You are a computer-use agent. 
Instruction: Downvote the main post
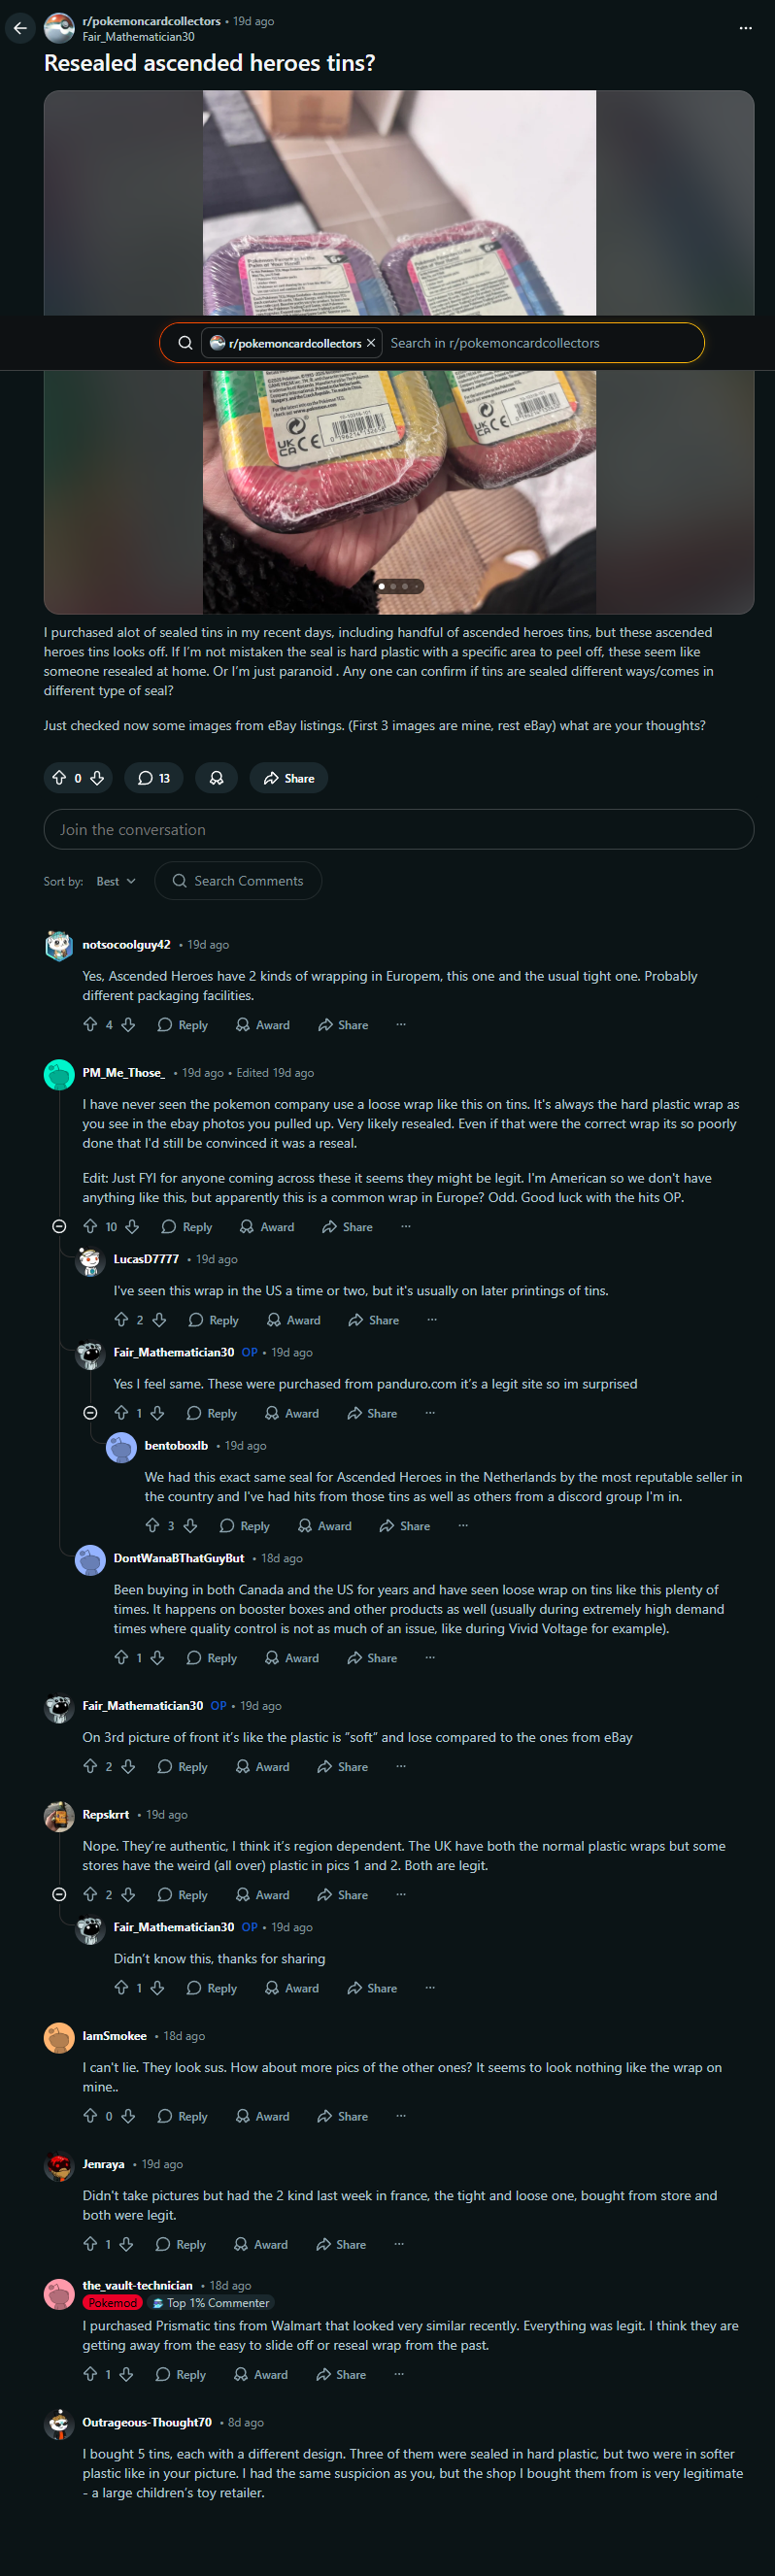(x=97, y=778)
